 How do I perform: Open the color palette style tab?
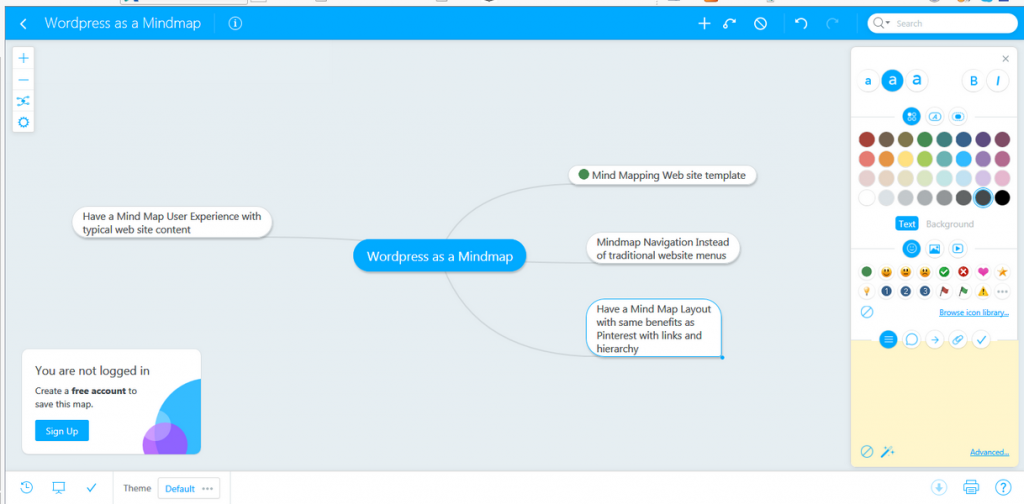tap(912, 117)
